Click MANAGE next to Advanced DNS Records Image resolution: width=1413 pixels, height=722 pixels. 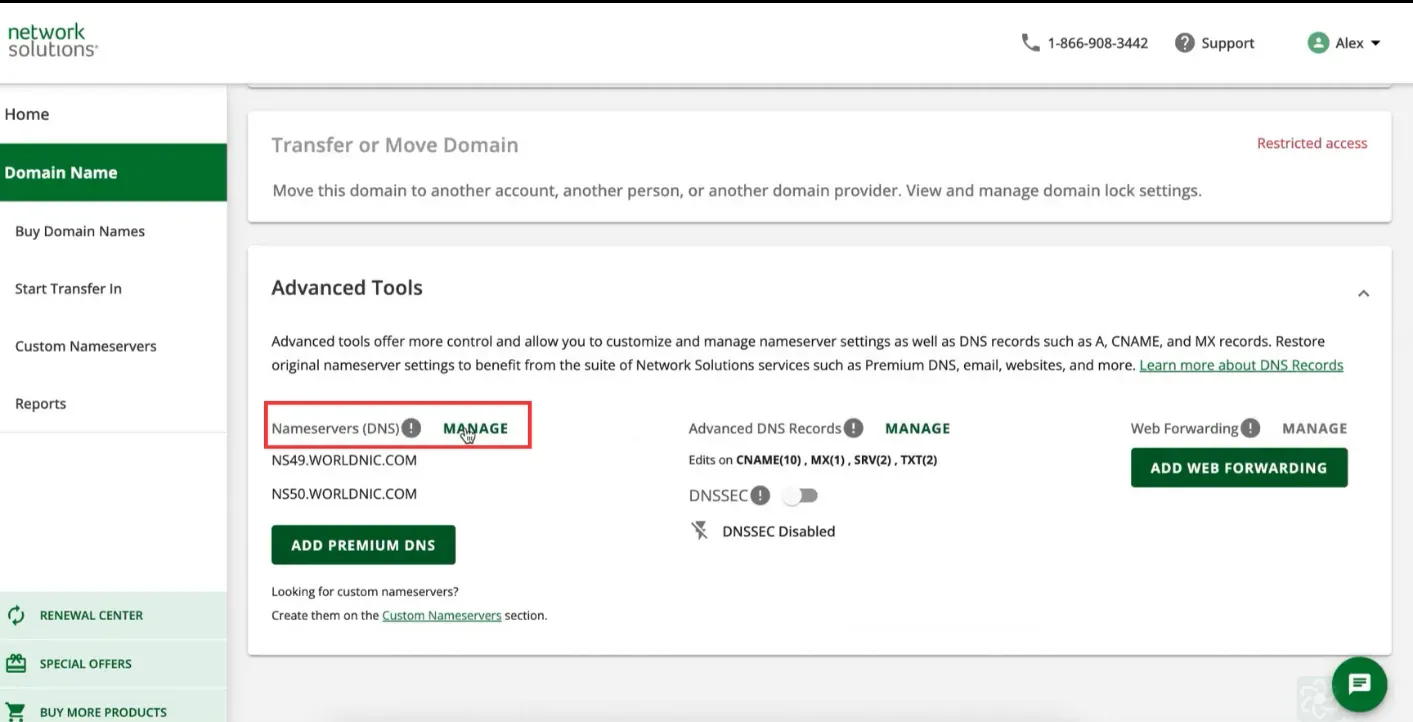pyautogui.click(x=917, y=428)
